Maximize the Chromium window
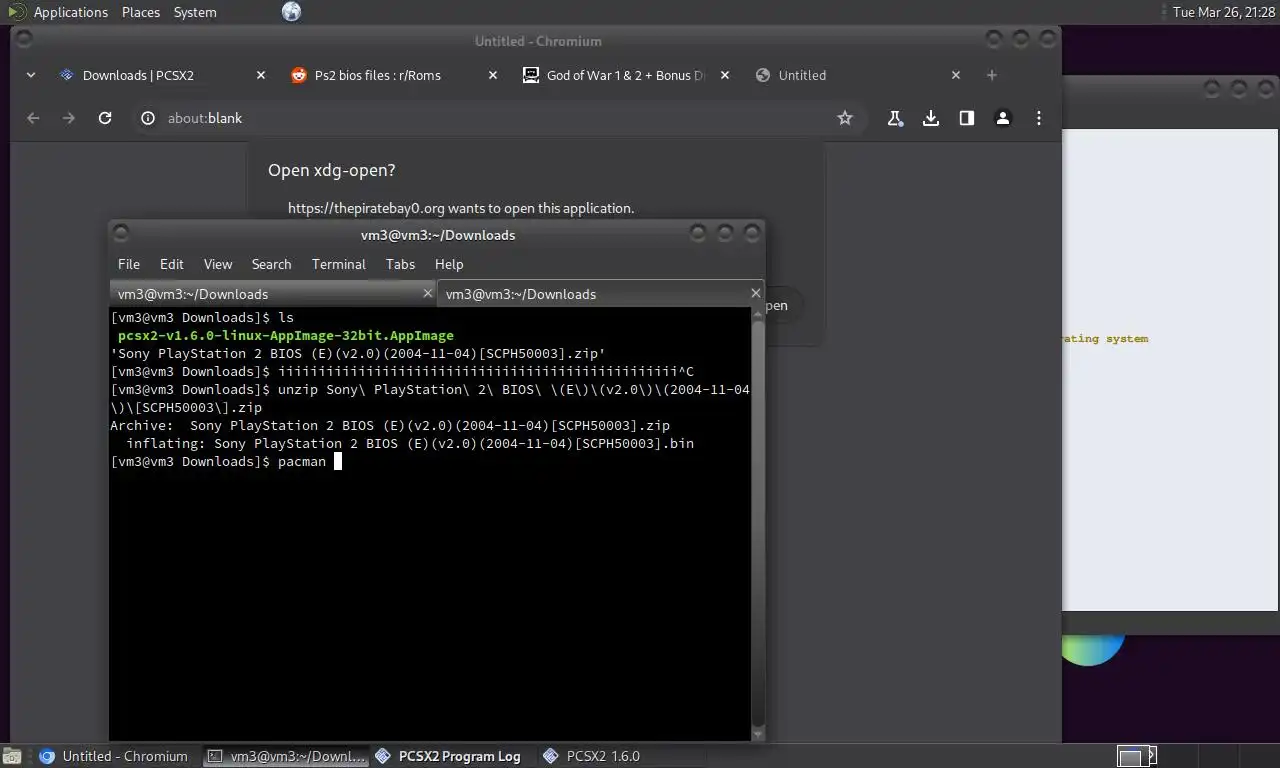This screenshot has height=768, width=1280. (1021, 39)
